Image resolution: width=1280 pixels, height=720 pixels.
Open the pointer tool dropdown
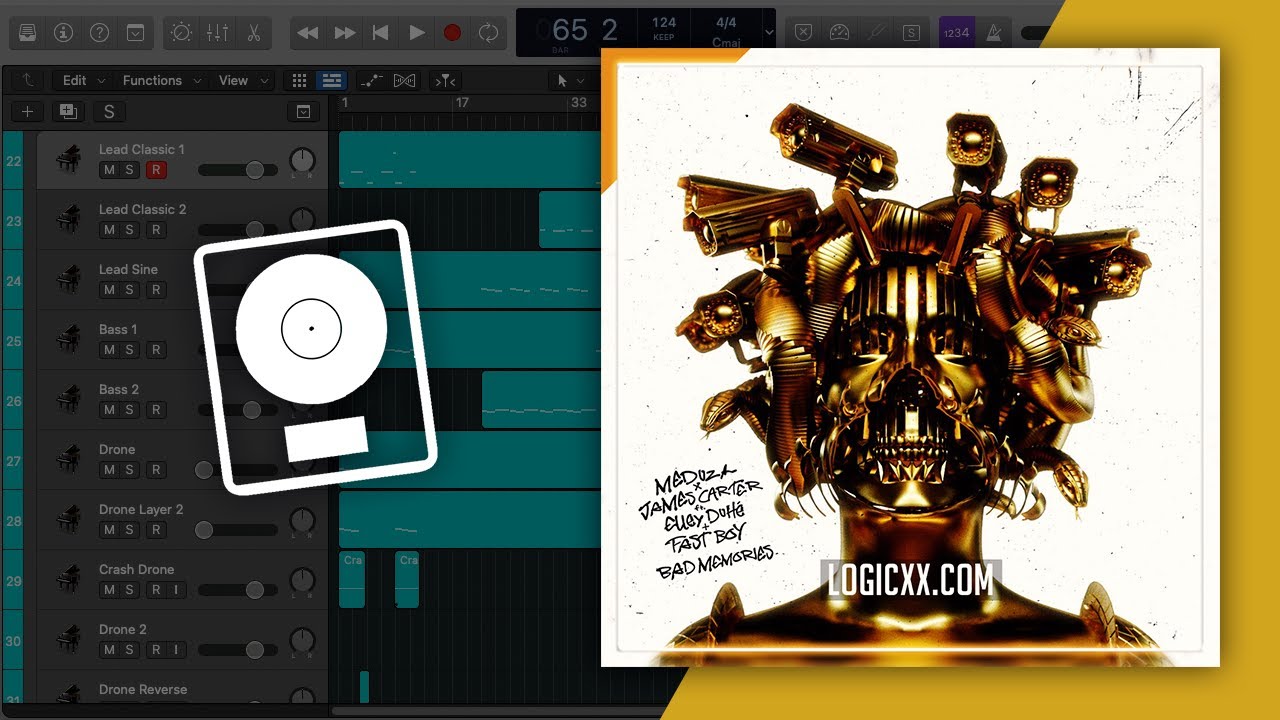pos(571,81)
